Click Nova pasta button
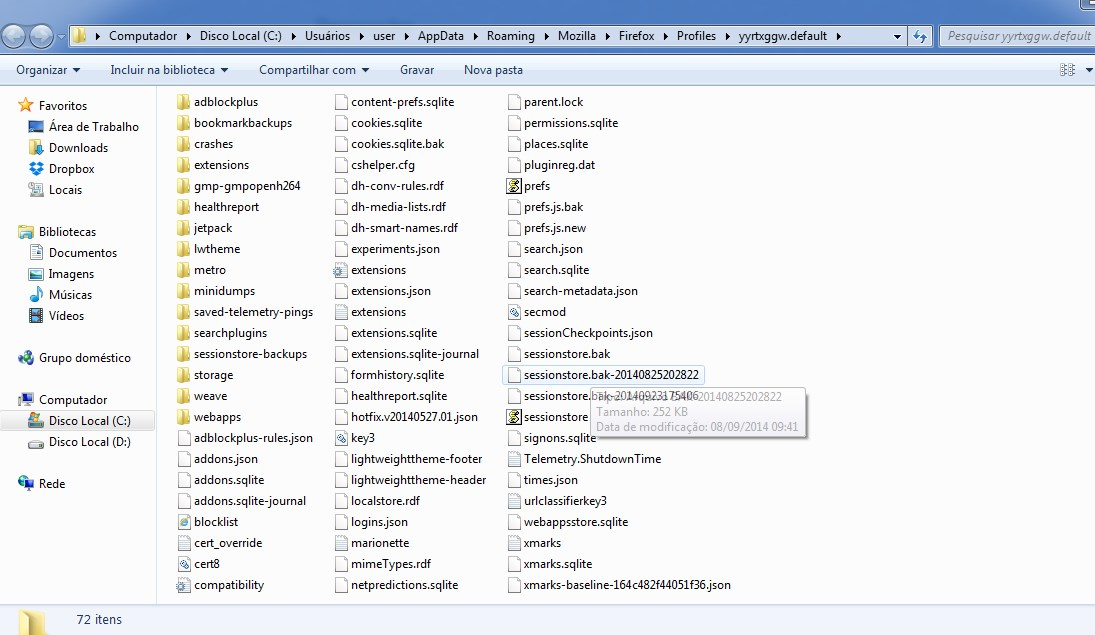 493,70
